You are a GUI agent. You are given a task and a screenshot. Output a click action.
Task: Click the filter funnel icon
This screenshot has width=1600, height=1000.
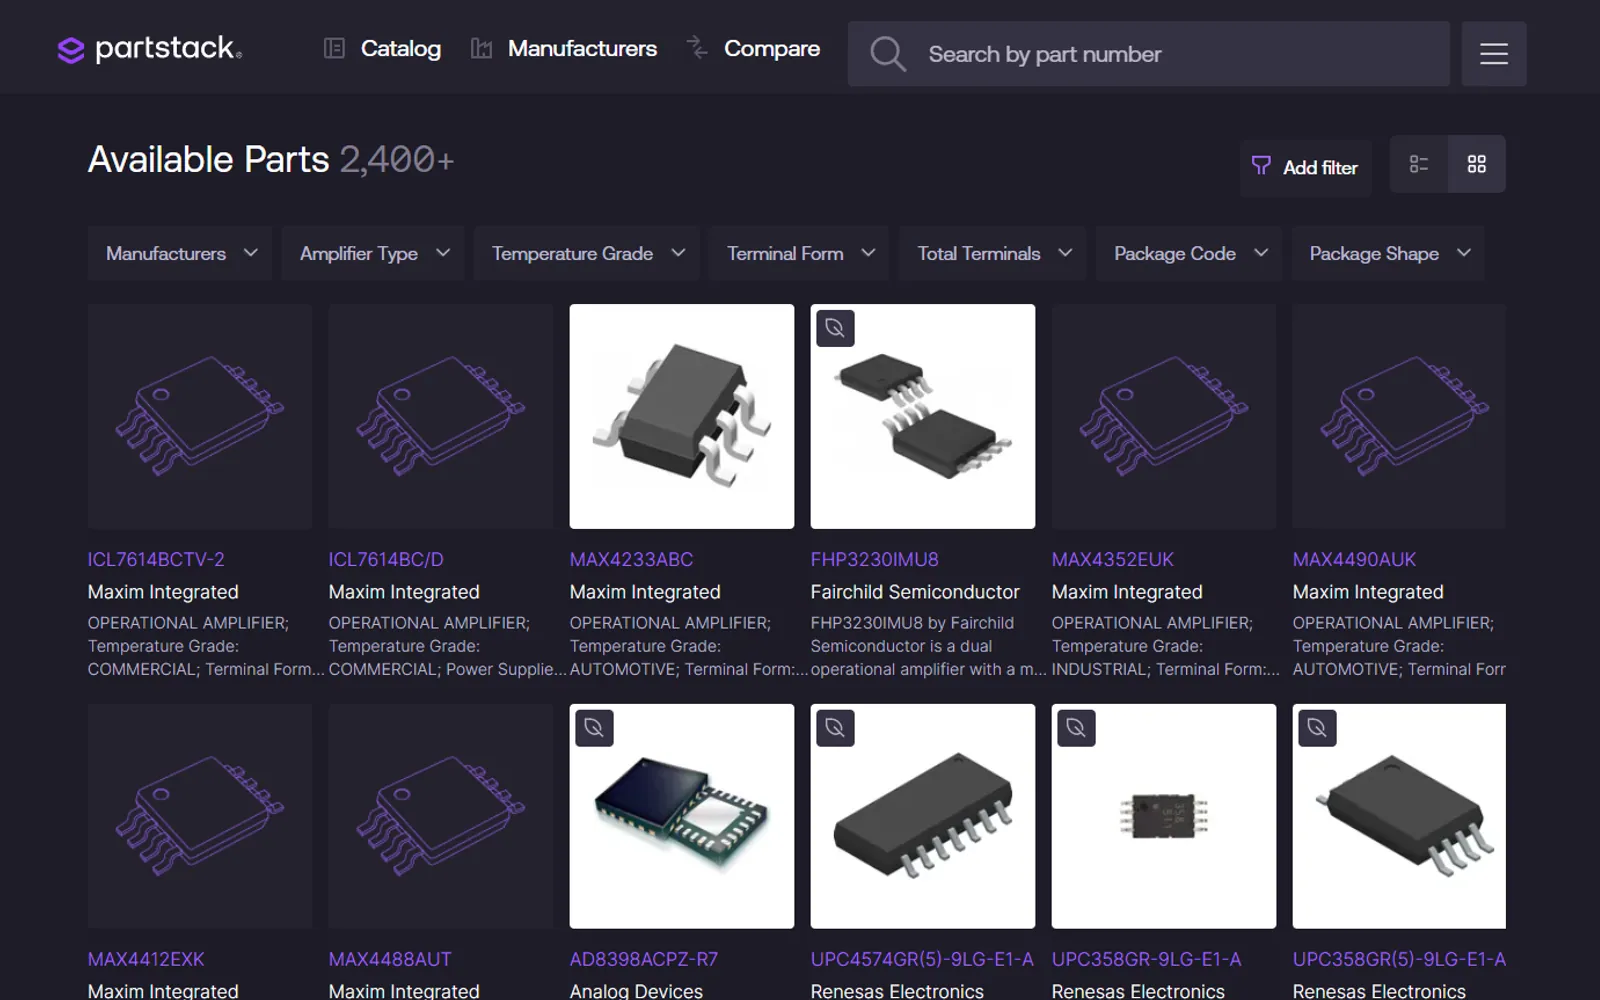tap(1261, 166)
